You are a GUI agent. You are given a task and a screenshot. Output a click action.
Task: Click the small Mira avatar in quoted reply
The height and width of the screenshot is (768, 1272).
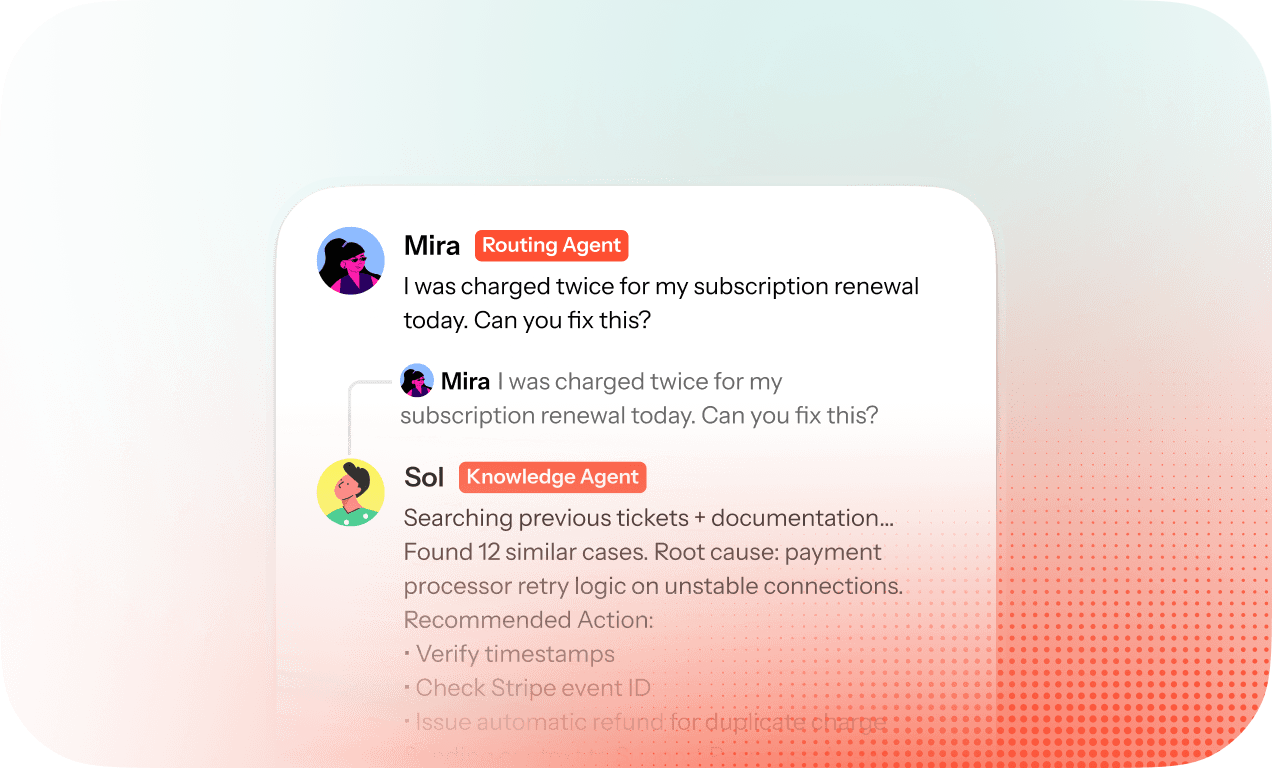417,381
